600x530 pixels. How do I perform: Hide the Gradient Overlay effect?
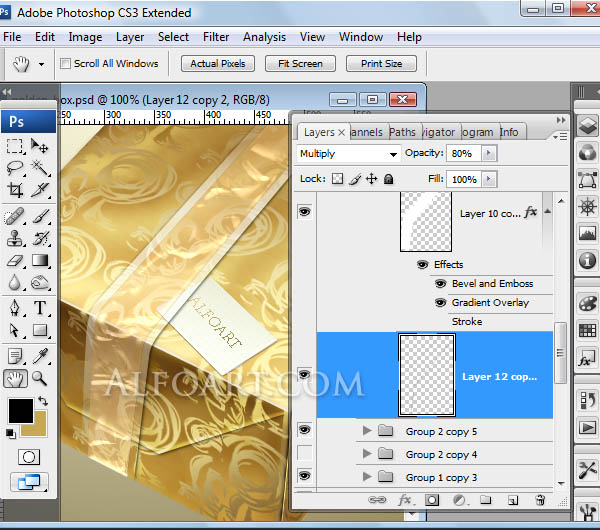[440, 303]
